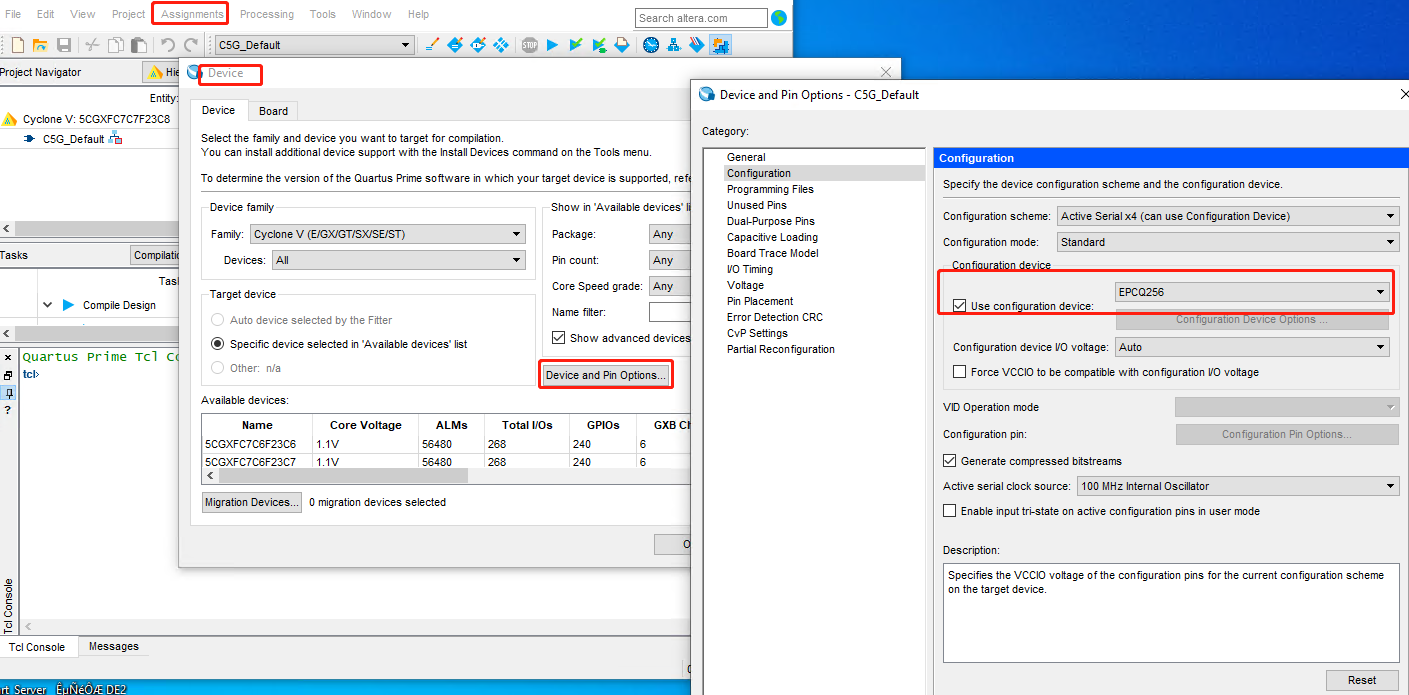The image size is (1409, 695).
Task: Click the Undo arrow icon
Action: click(168, 45)
